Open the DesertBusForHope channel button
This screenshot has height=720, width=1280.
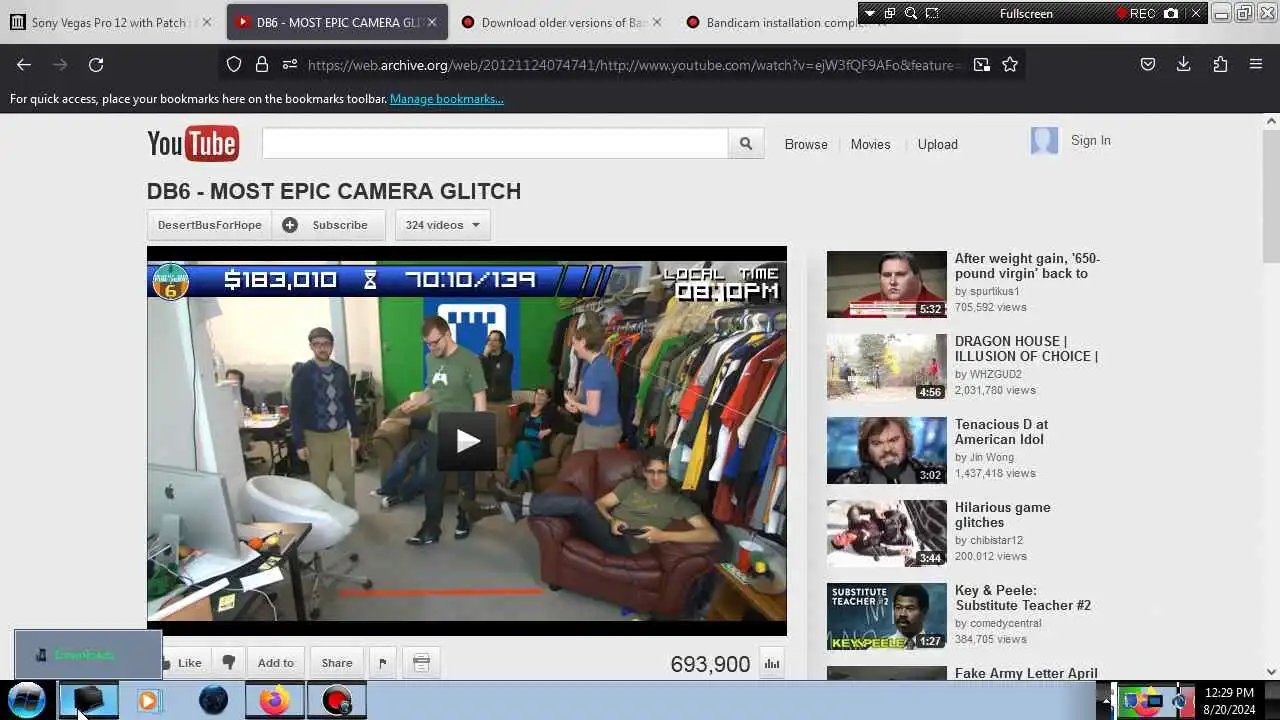click(209, 225)
